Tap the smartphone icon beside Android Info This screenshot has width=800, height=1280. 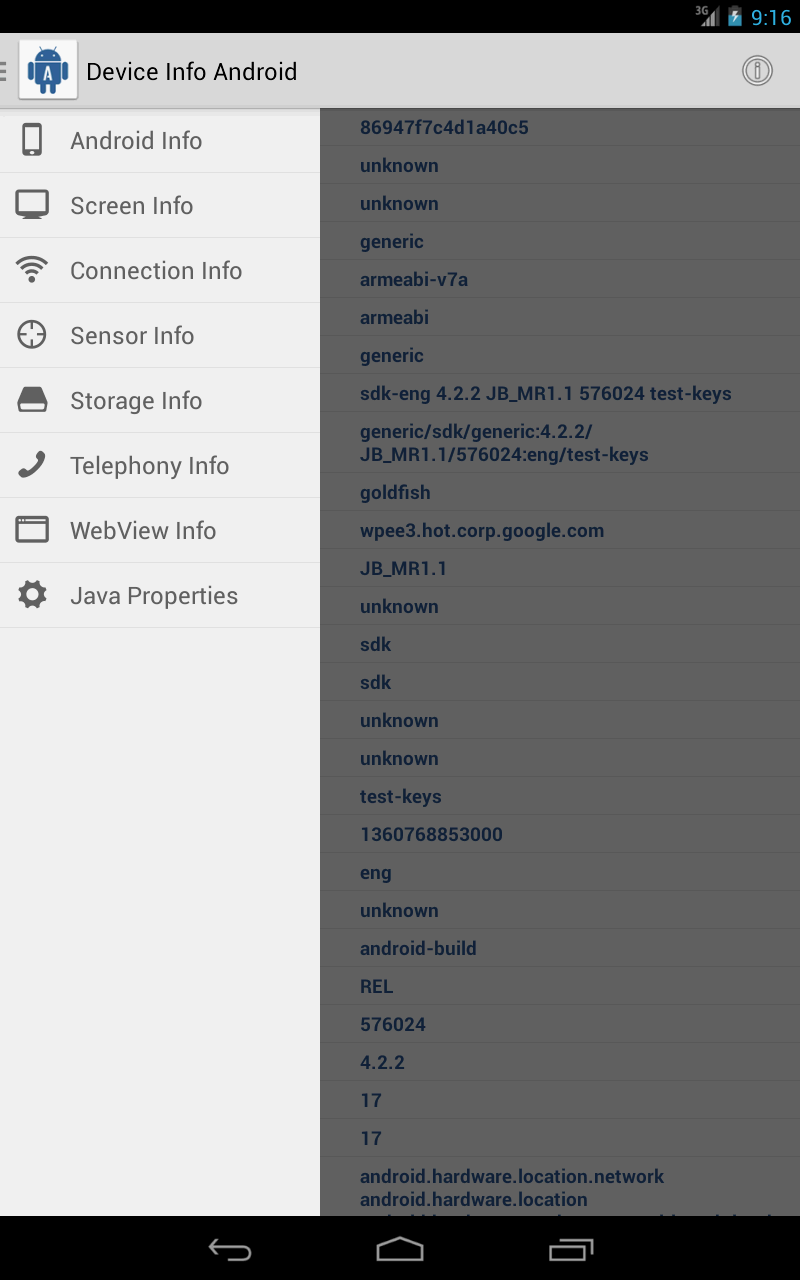(x=33, y=140)
